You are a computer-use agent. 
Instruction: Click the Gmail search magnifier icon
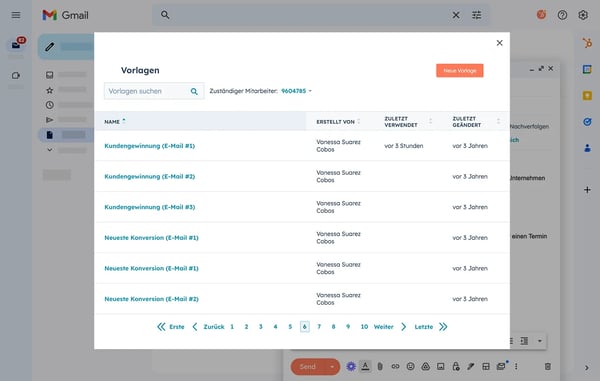[x=165, y=15]
